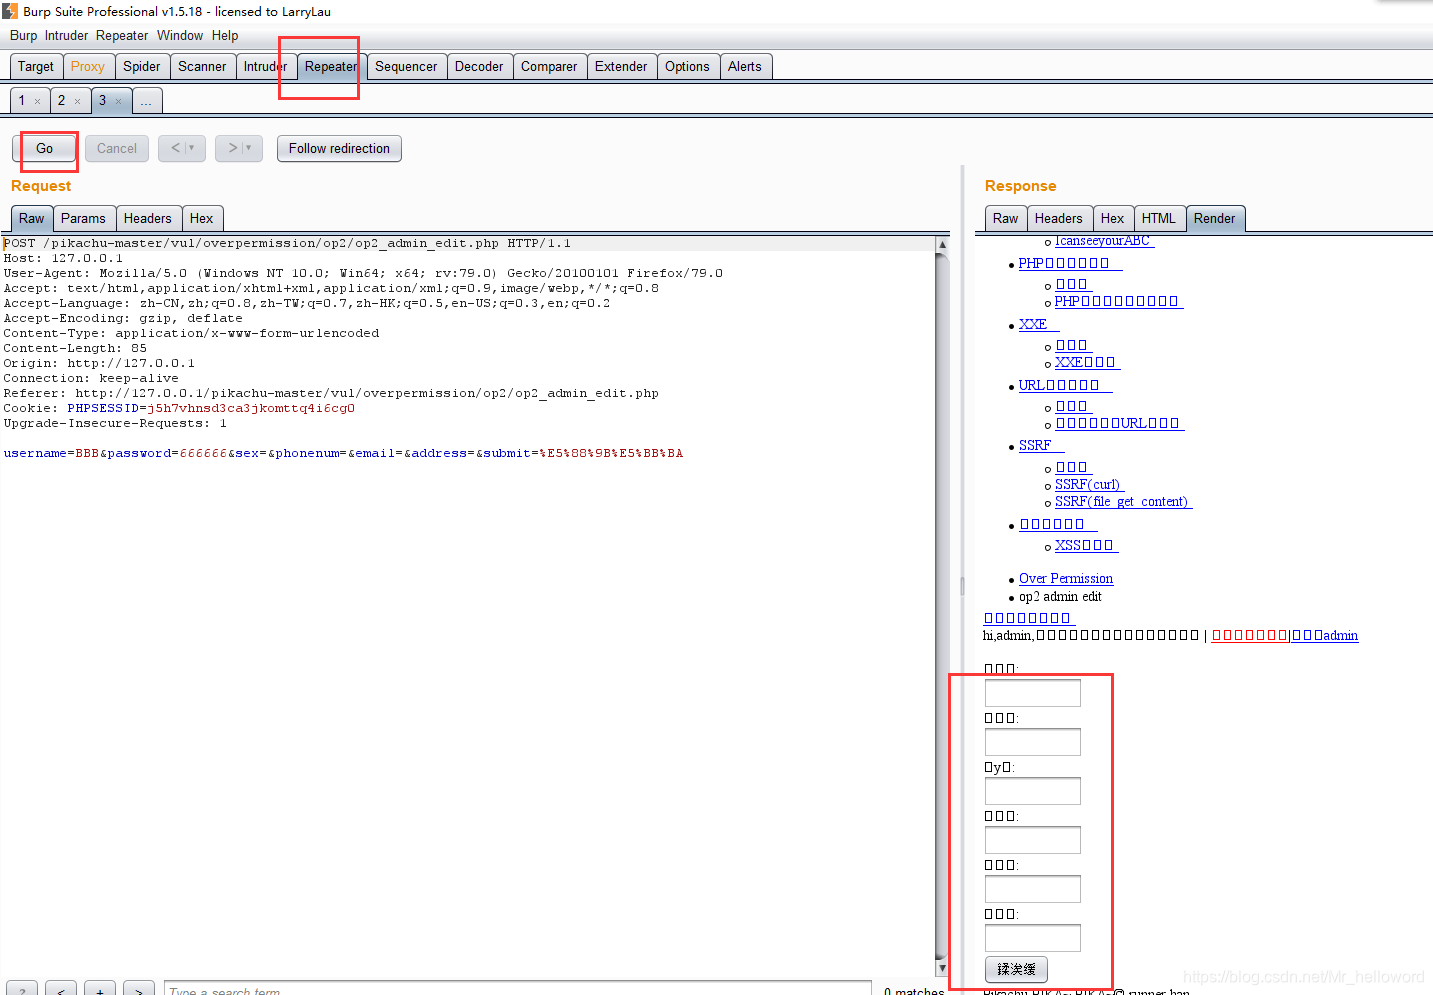Open the IcanseeyourABC link

tap(1103, 241)
